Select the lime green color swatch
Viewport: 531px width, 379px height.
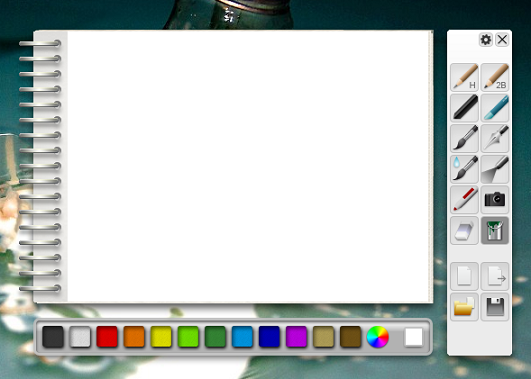tap(188, 337)
